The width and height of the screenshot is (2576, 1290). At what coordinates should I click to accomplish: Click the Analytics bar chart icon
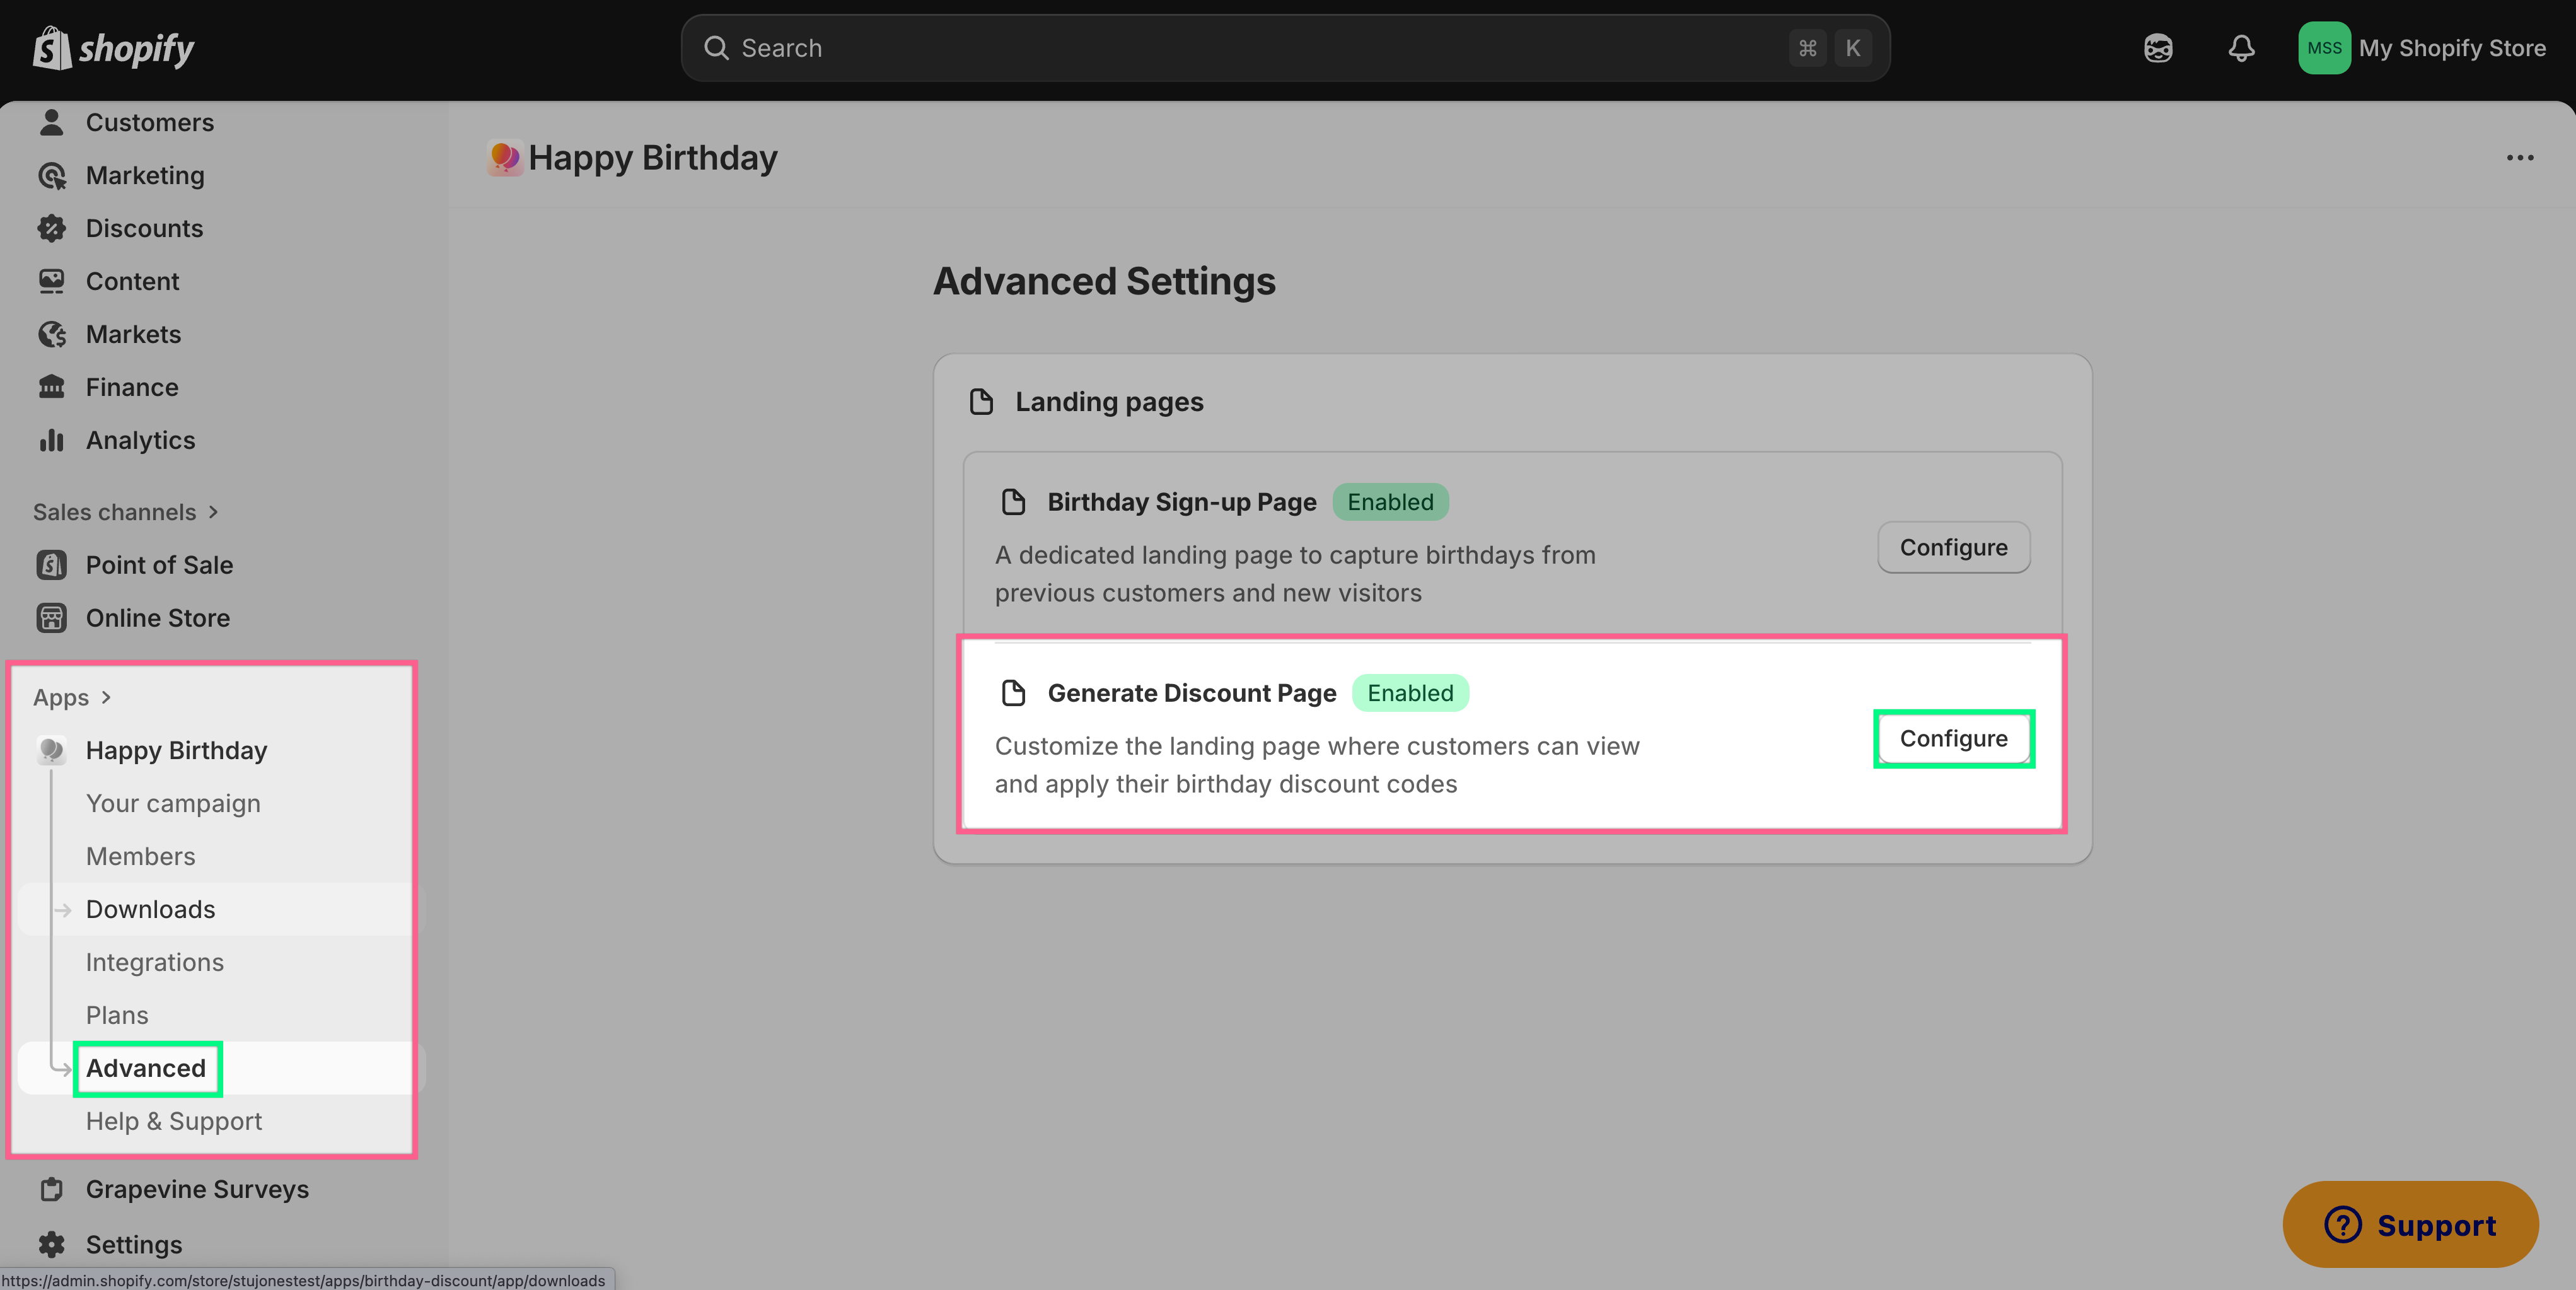[x=51, y=440]
